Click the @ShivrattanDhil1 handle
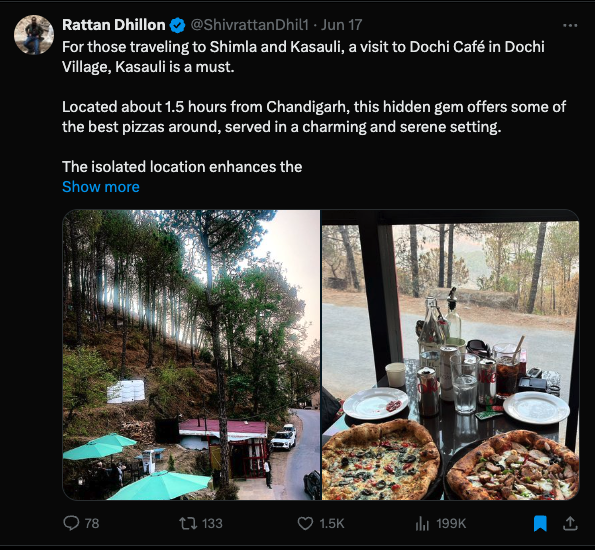Image resolution: width=595 pixels, height=550 pixels. (x=249, y=25)
